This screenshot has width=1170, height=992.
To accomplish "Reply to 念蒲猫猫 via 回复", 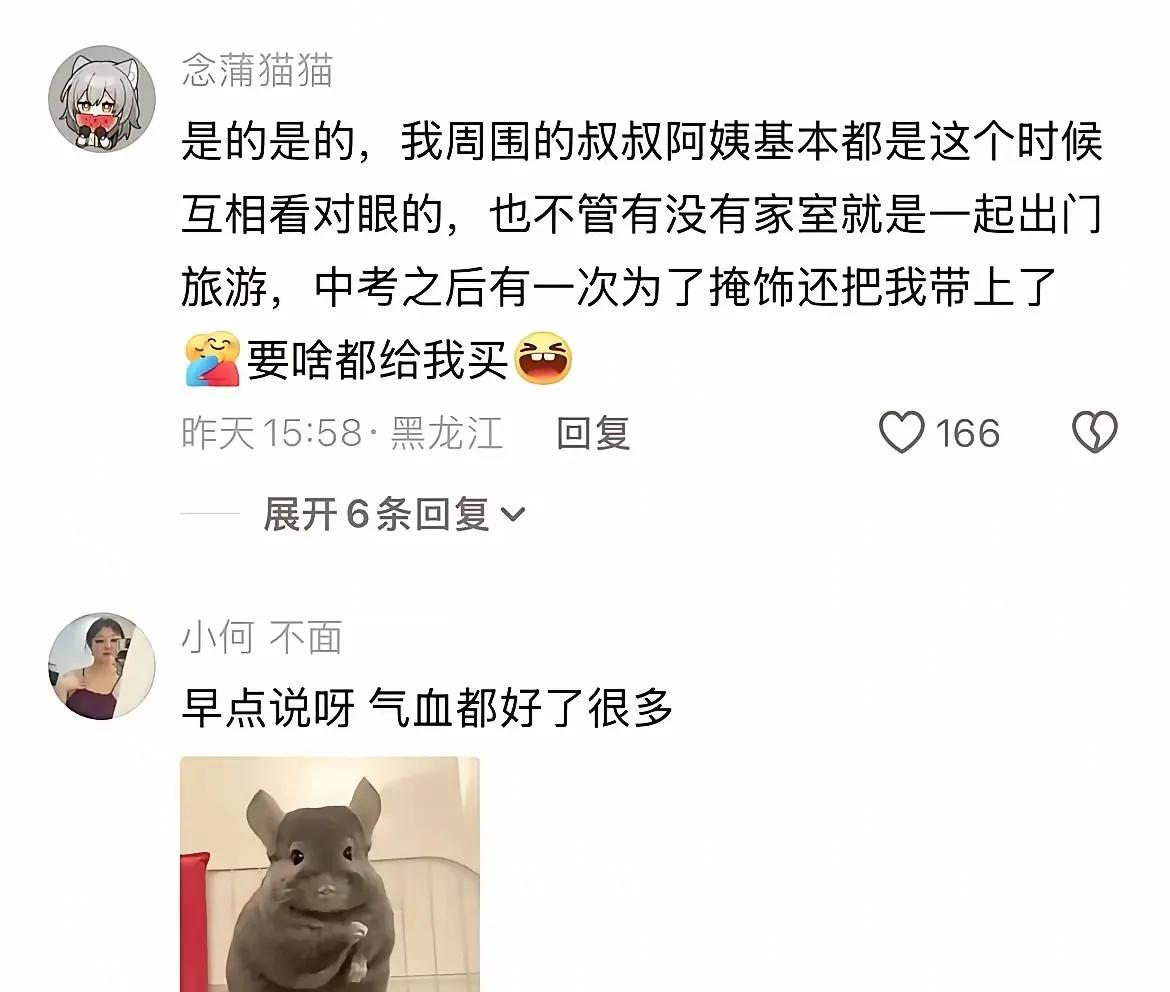I will pyautogui.click(x=593, y=433).
